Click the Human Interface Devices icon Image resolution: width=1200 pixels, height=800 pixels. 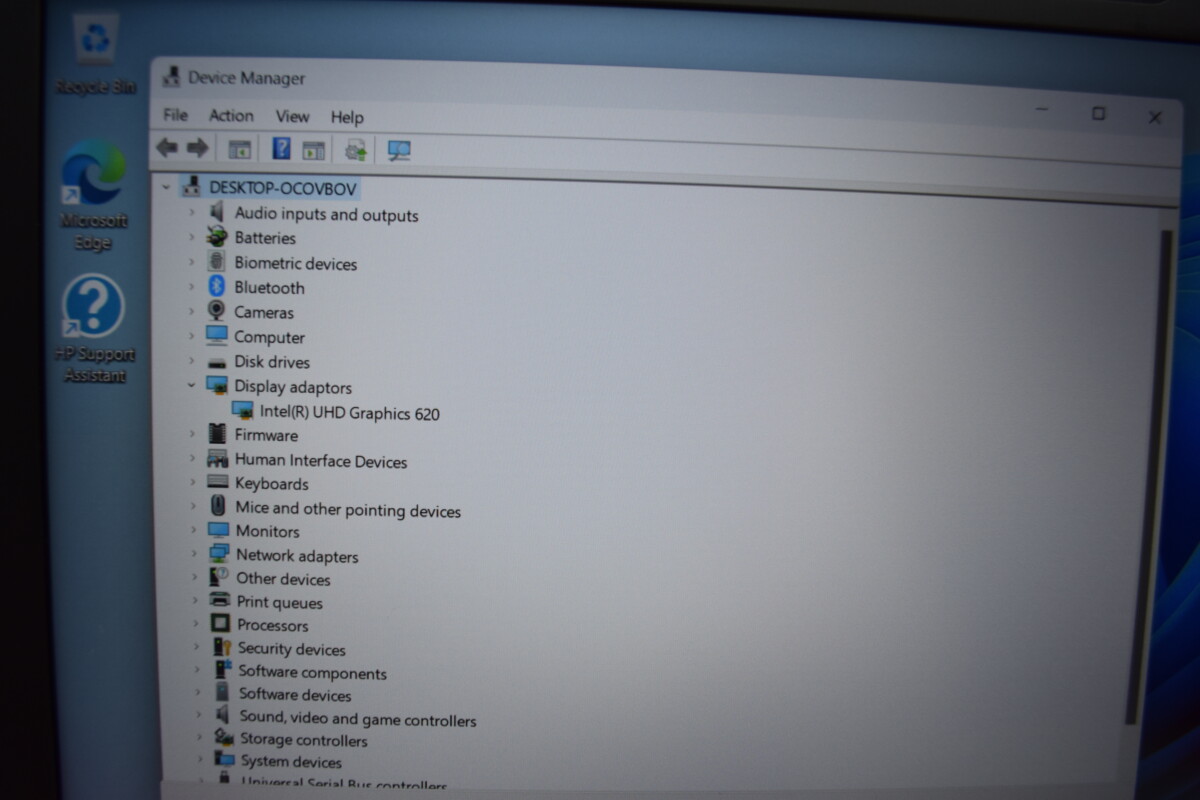point(218,460)
